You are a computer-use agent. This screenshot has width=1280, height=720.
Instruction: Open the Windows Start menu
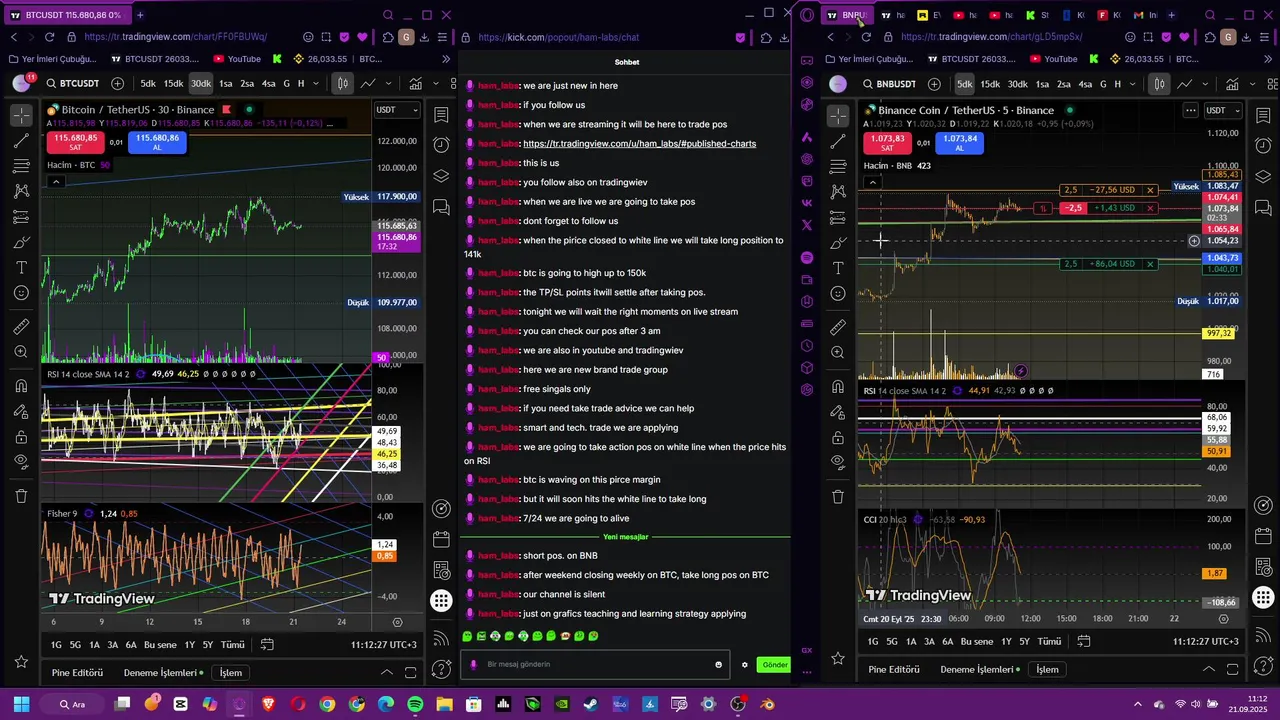(x=21, y=704)
